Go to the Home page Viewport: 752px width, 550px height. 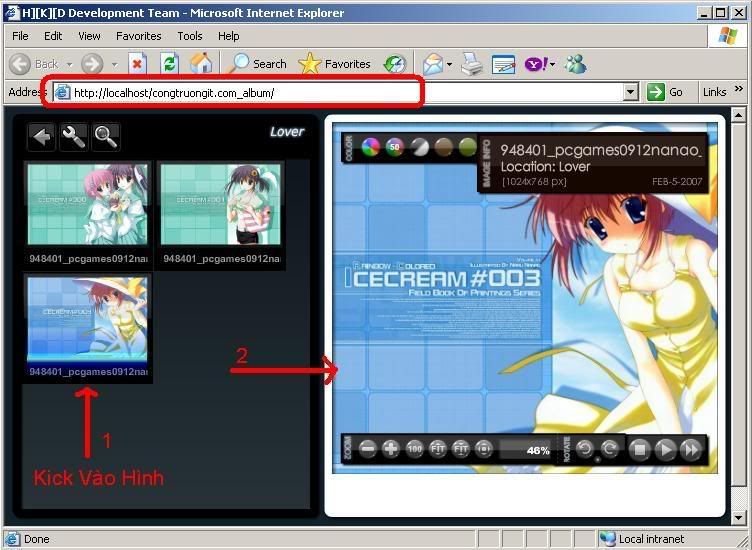coord(201,64)
